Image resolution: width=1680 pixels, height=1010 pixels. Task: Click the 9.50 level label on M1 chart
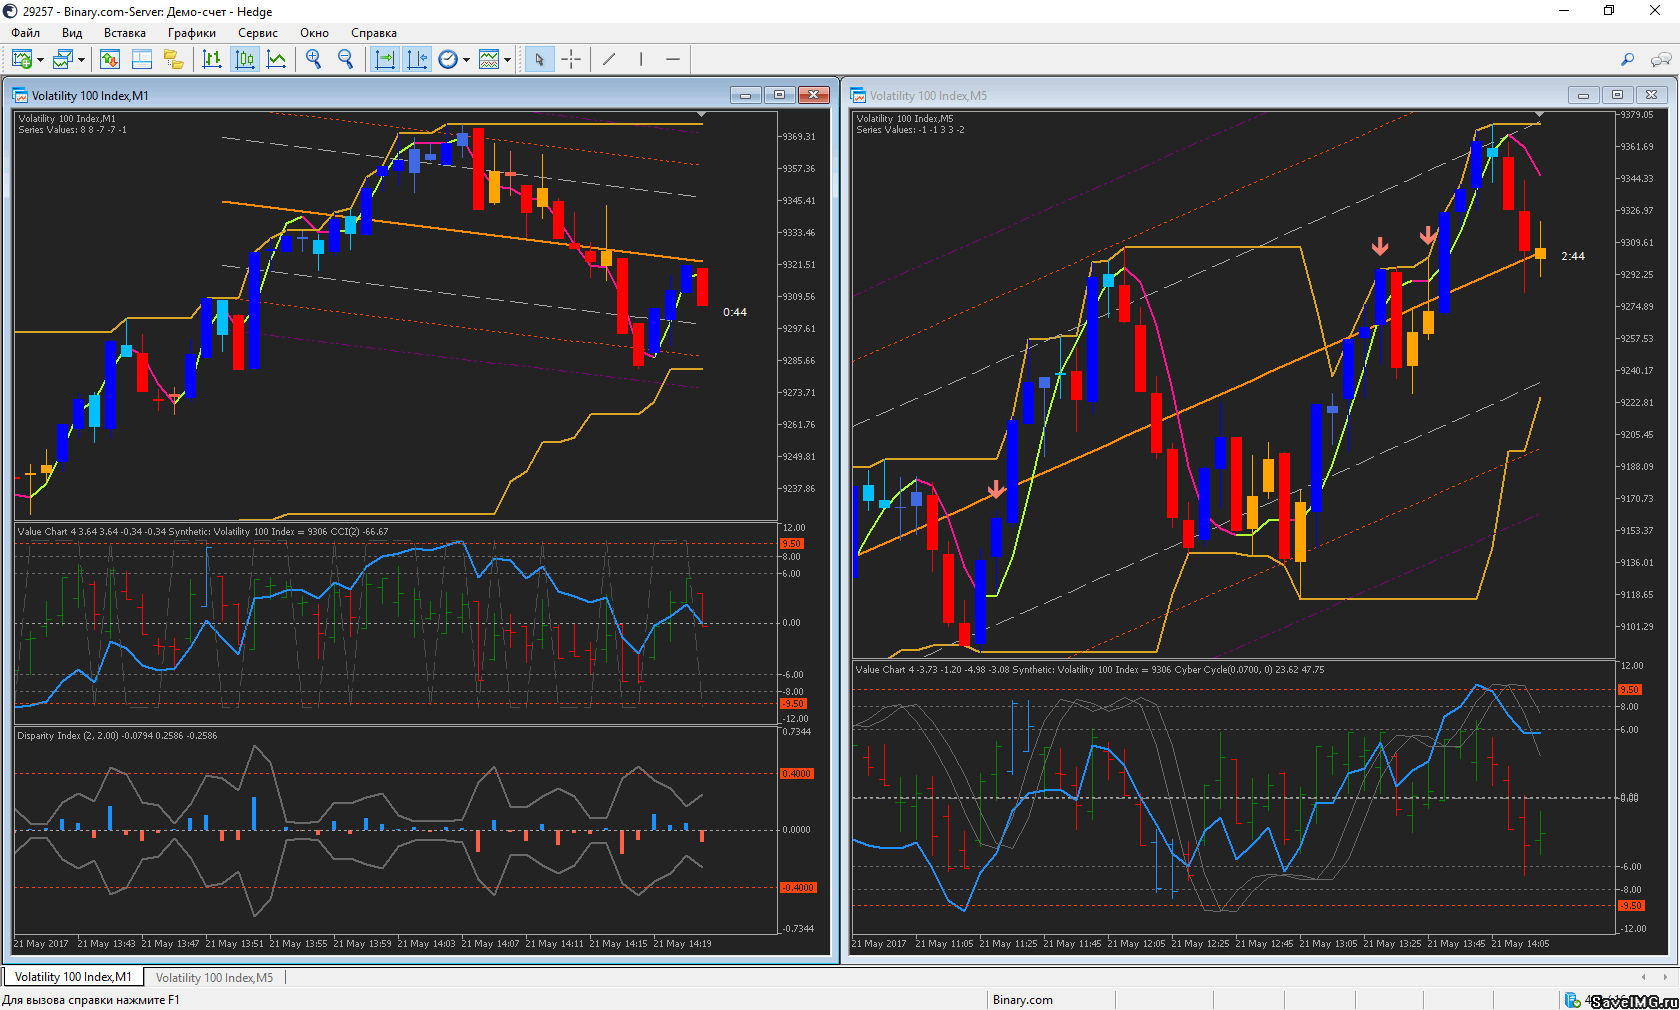pos(791,544)
